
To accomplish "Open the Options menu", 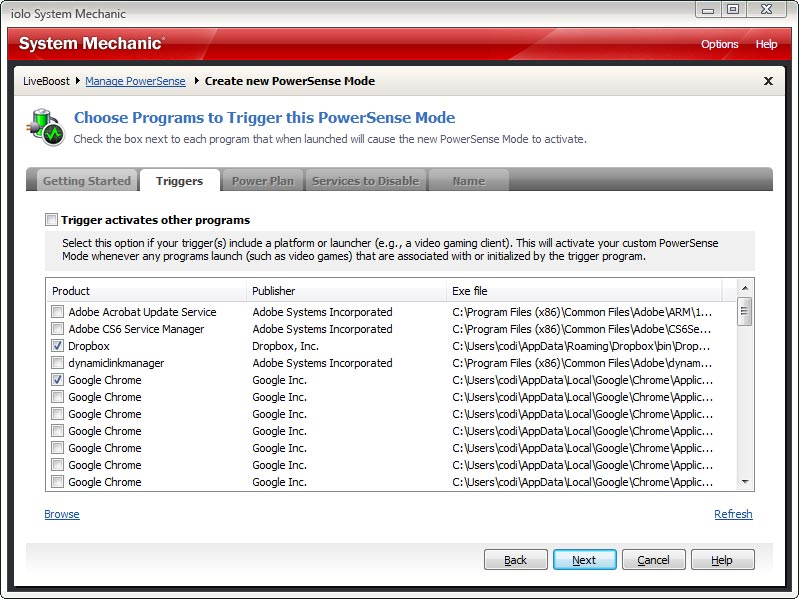I will click(x=720, y=44).
